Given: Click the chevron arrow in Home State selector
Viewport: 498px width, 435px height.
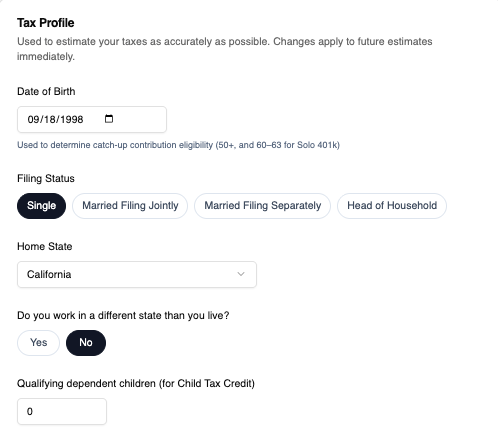Looking at the screenshot, I should tap(241, 274).
